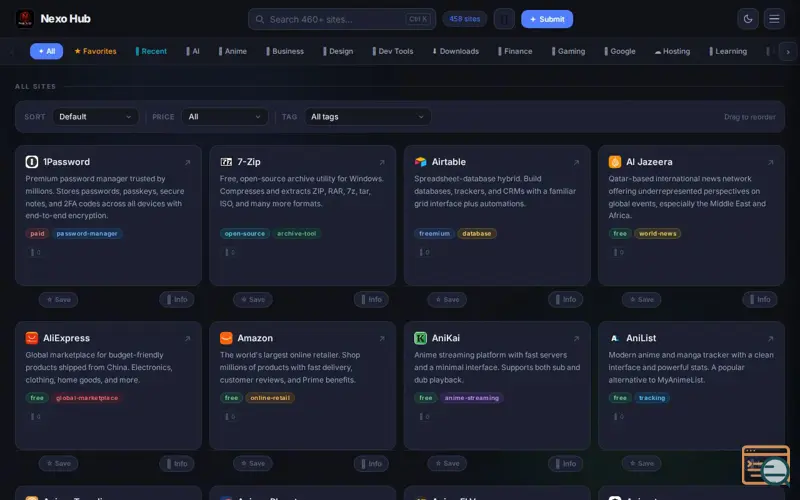
Task: Open the All tags dropdown
Action: (367, 117)
